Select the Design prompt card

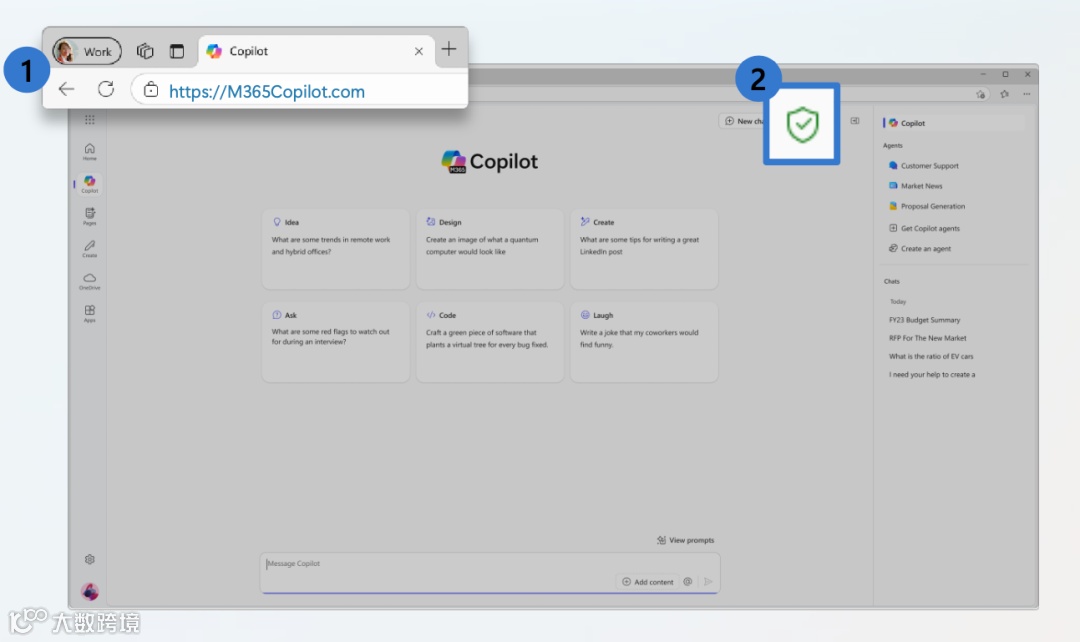(x=490, y=249)
